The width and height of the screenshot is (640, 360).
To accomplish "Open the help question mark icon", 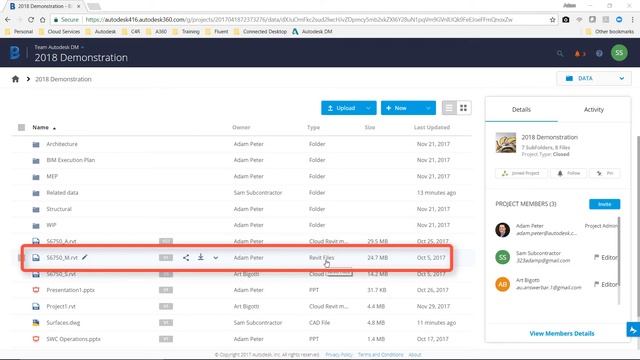I will [x=599, y=53].
